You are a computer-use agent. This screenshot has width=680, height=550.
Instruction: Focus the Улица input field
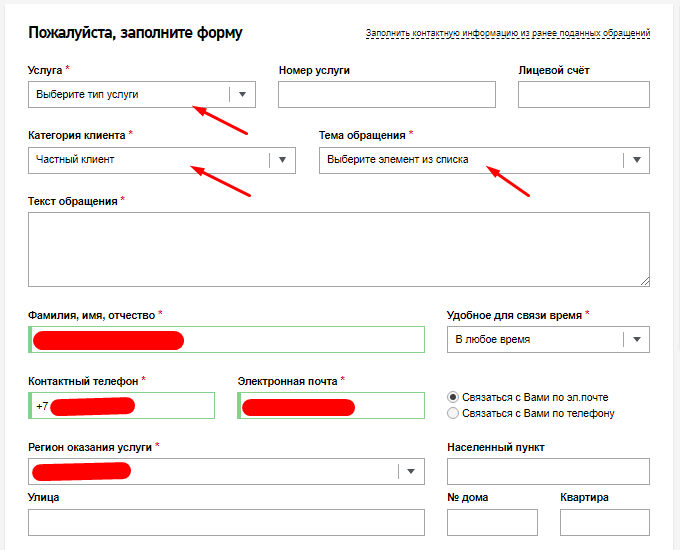point(226,522)
